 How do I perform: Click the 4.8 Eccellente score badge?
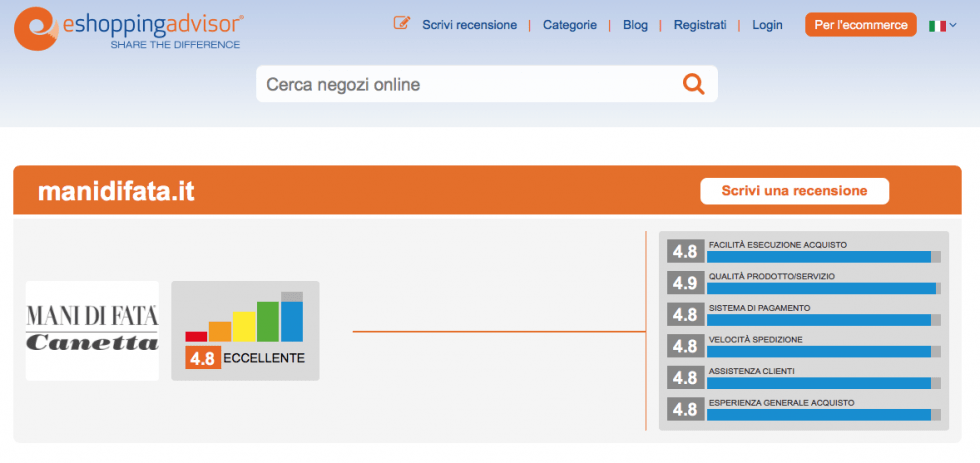click(245, 358)
